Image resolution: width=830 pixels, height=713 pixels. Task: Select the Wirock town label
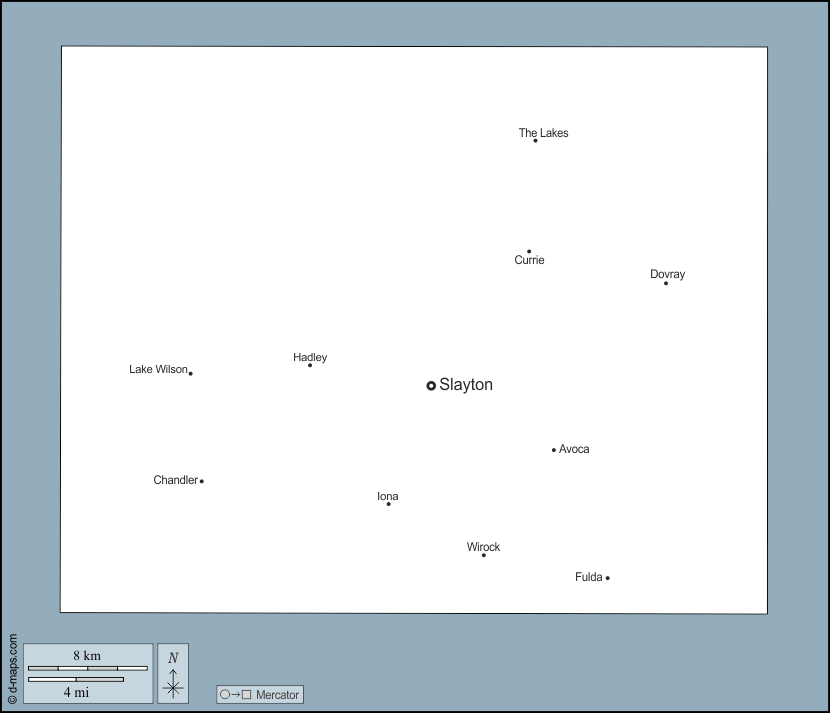pos(483,547)
